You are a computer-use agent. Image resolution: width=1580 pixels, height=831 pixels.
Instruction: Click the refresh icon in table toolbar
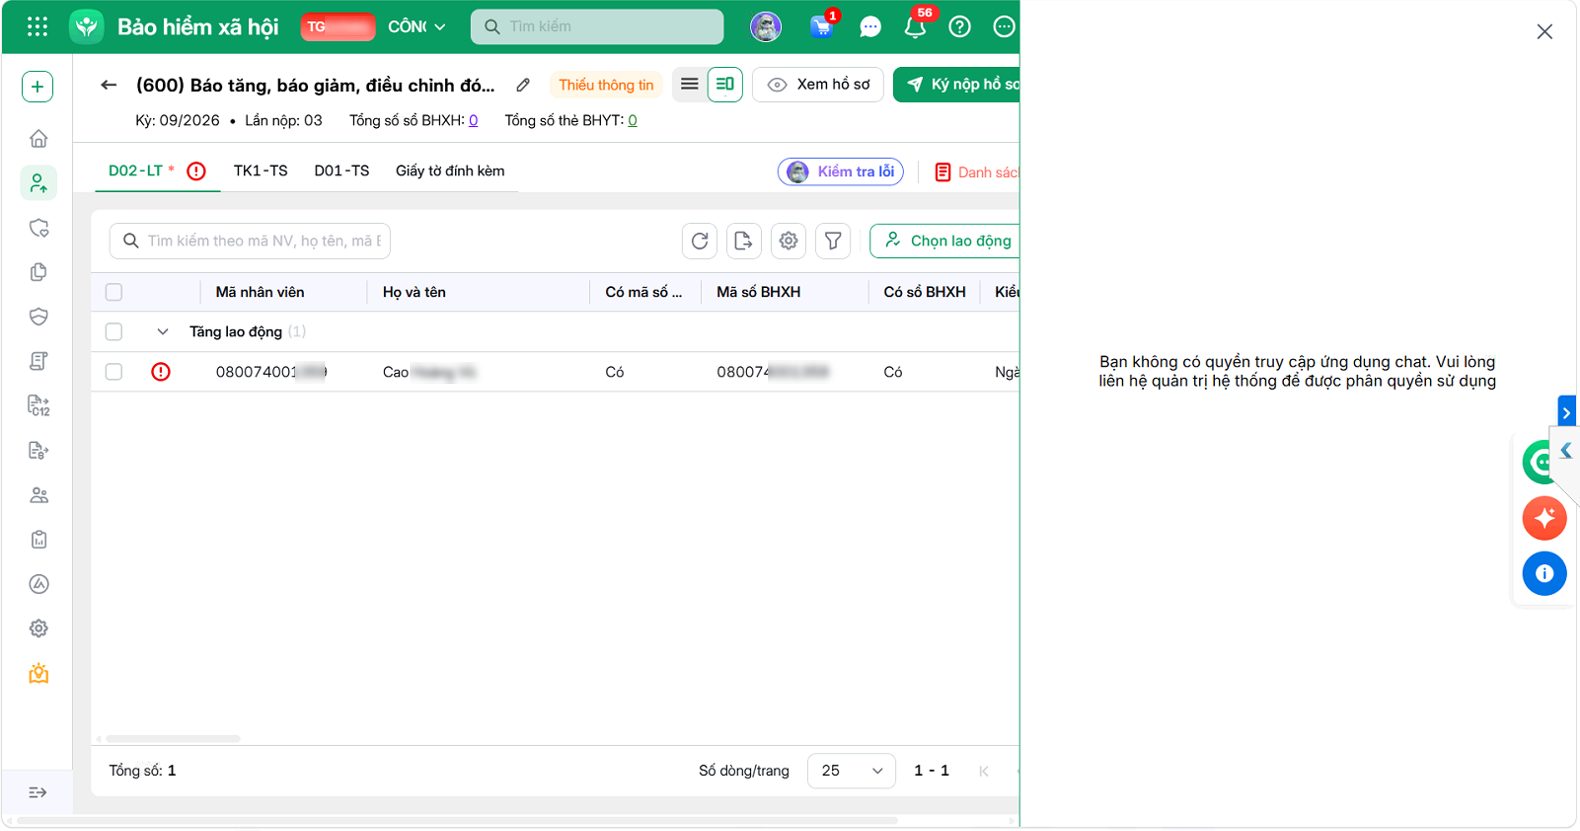(700, 241)
